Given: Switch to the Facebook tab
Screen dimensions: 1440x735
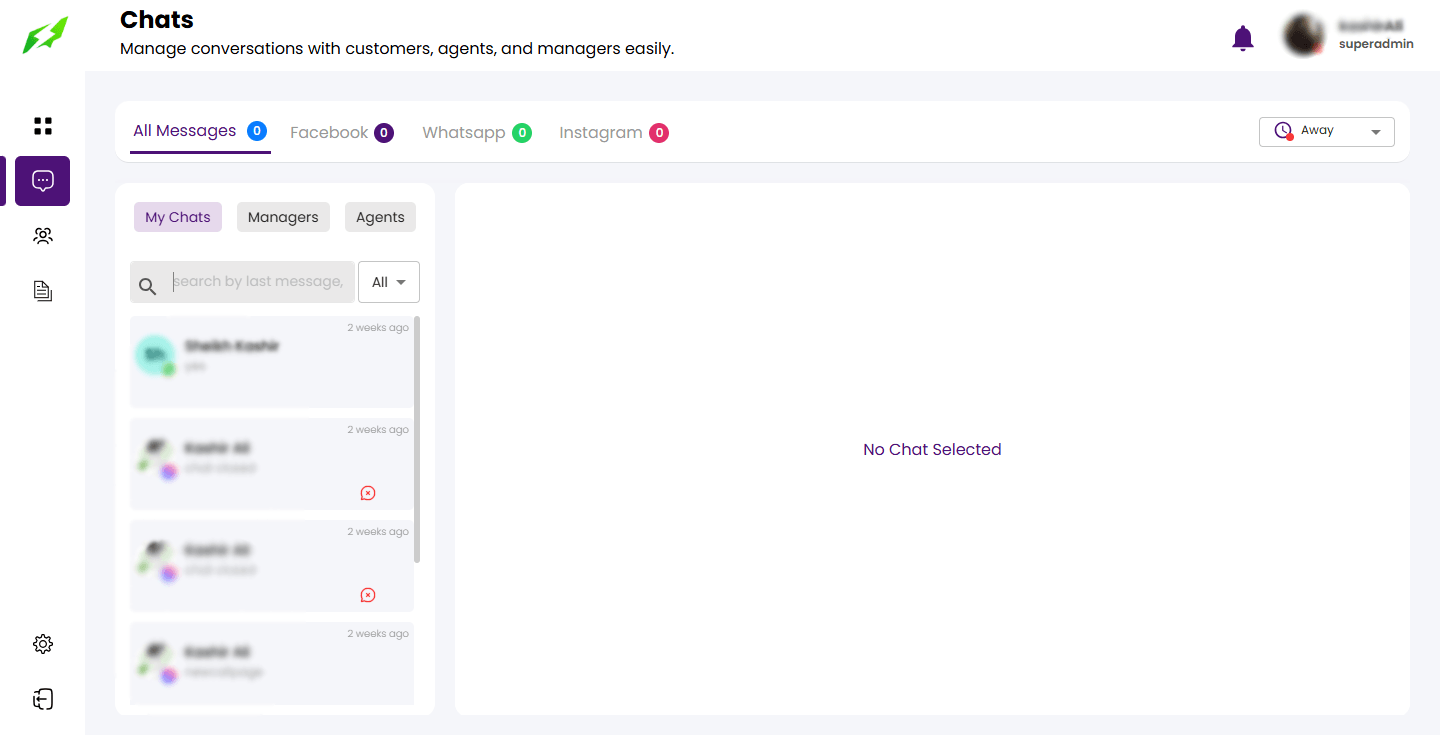Looking at the screenshot, I should click(x=329, y=133).
